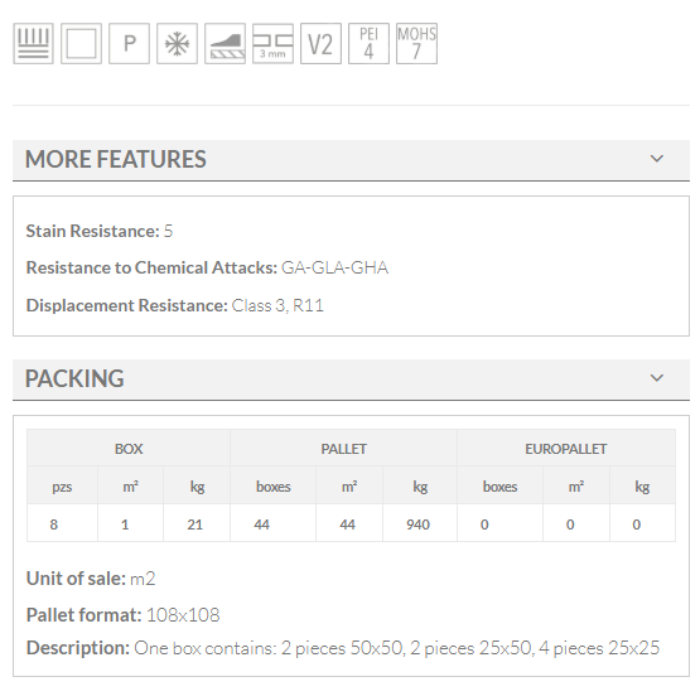The image size is (700, 700).
Task: Click the Displacement Resistance label
Action: pyautogui.click(x=127, y=305)
